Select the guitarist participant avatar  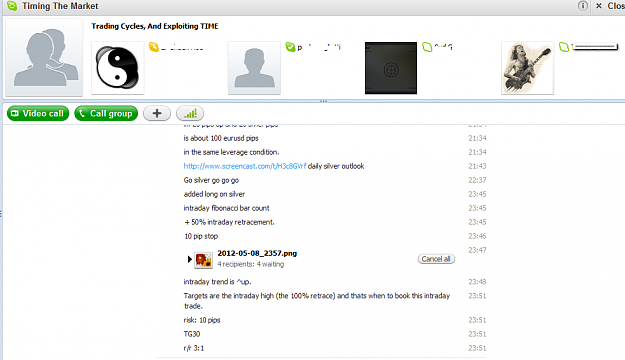(x=528, y=68)
